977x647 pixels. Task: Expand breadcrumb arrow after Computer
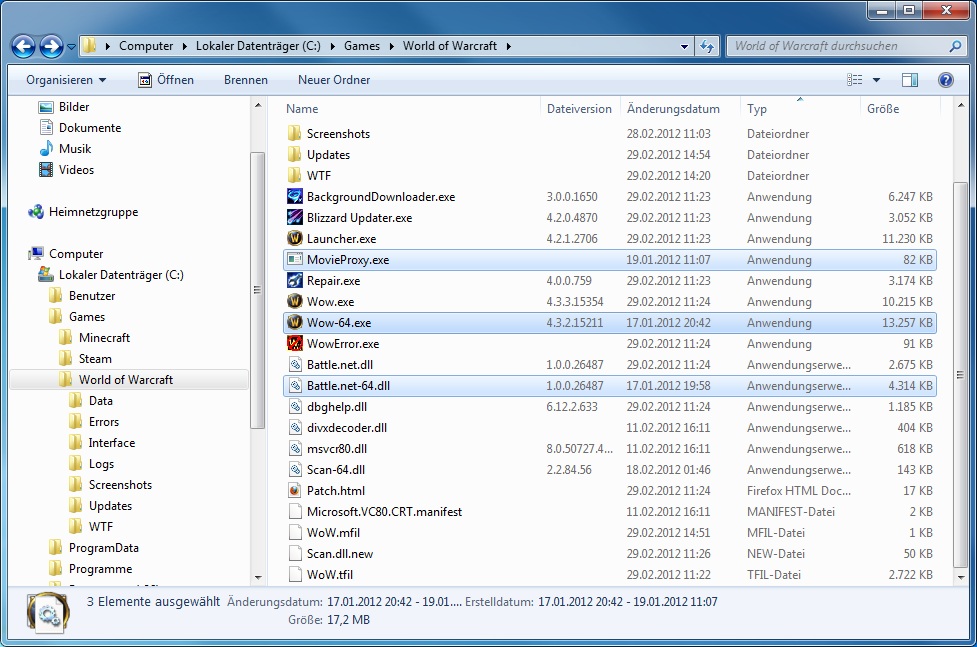point(185,46)
